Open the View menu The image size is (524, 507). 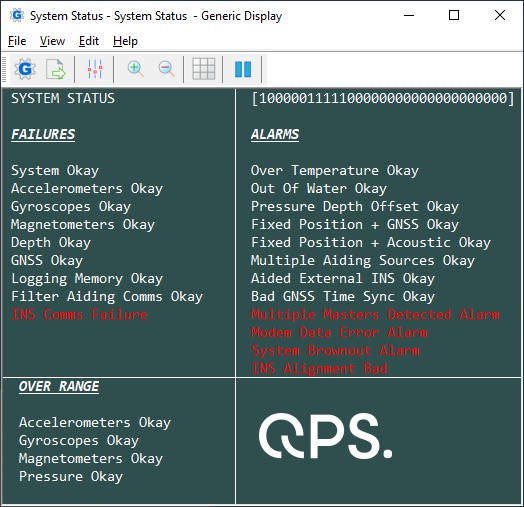point(52,41)
